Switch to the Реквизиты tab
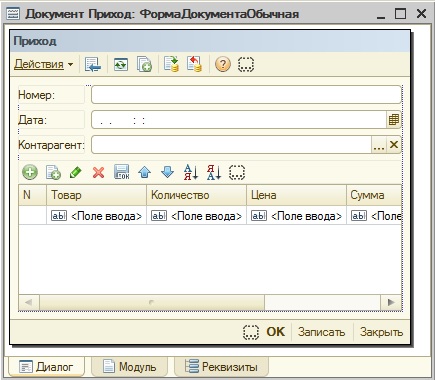This screenshot has width=435, height=380. point(221,367)
